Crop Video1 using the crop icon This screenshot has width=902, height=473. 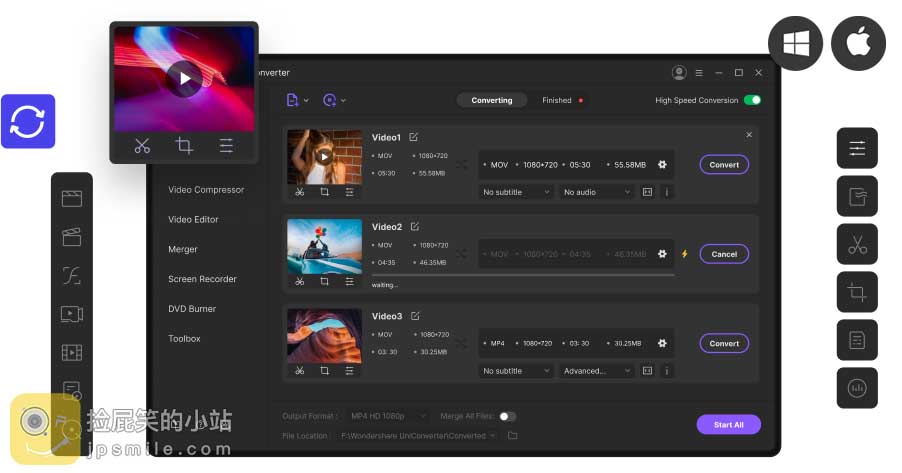coord(324,192)
